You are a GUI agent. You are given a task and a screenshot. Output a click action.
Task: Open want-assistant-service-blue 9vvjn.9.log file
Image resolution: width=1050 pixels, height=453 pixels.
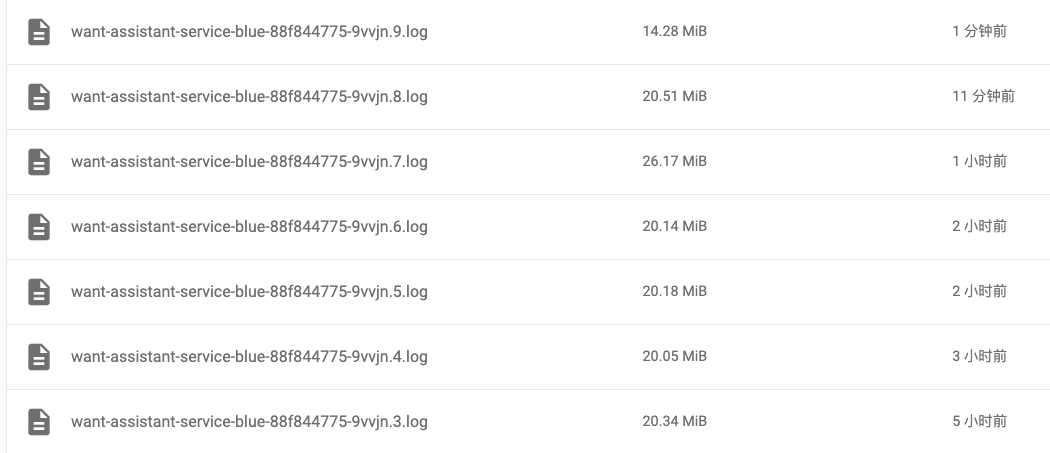tap(249, 32)
